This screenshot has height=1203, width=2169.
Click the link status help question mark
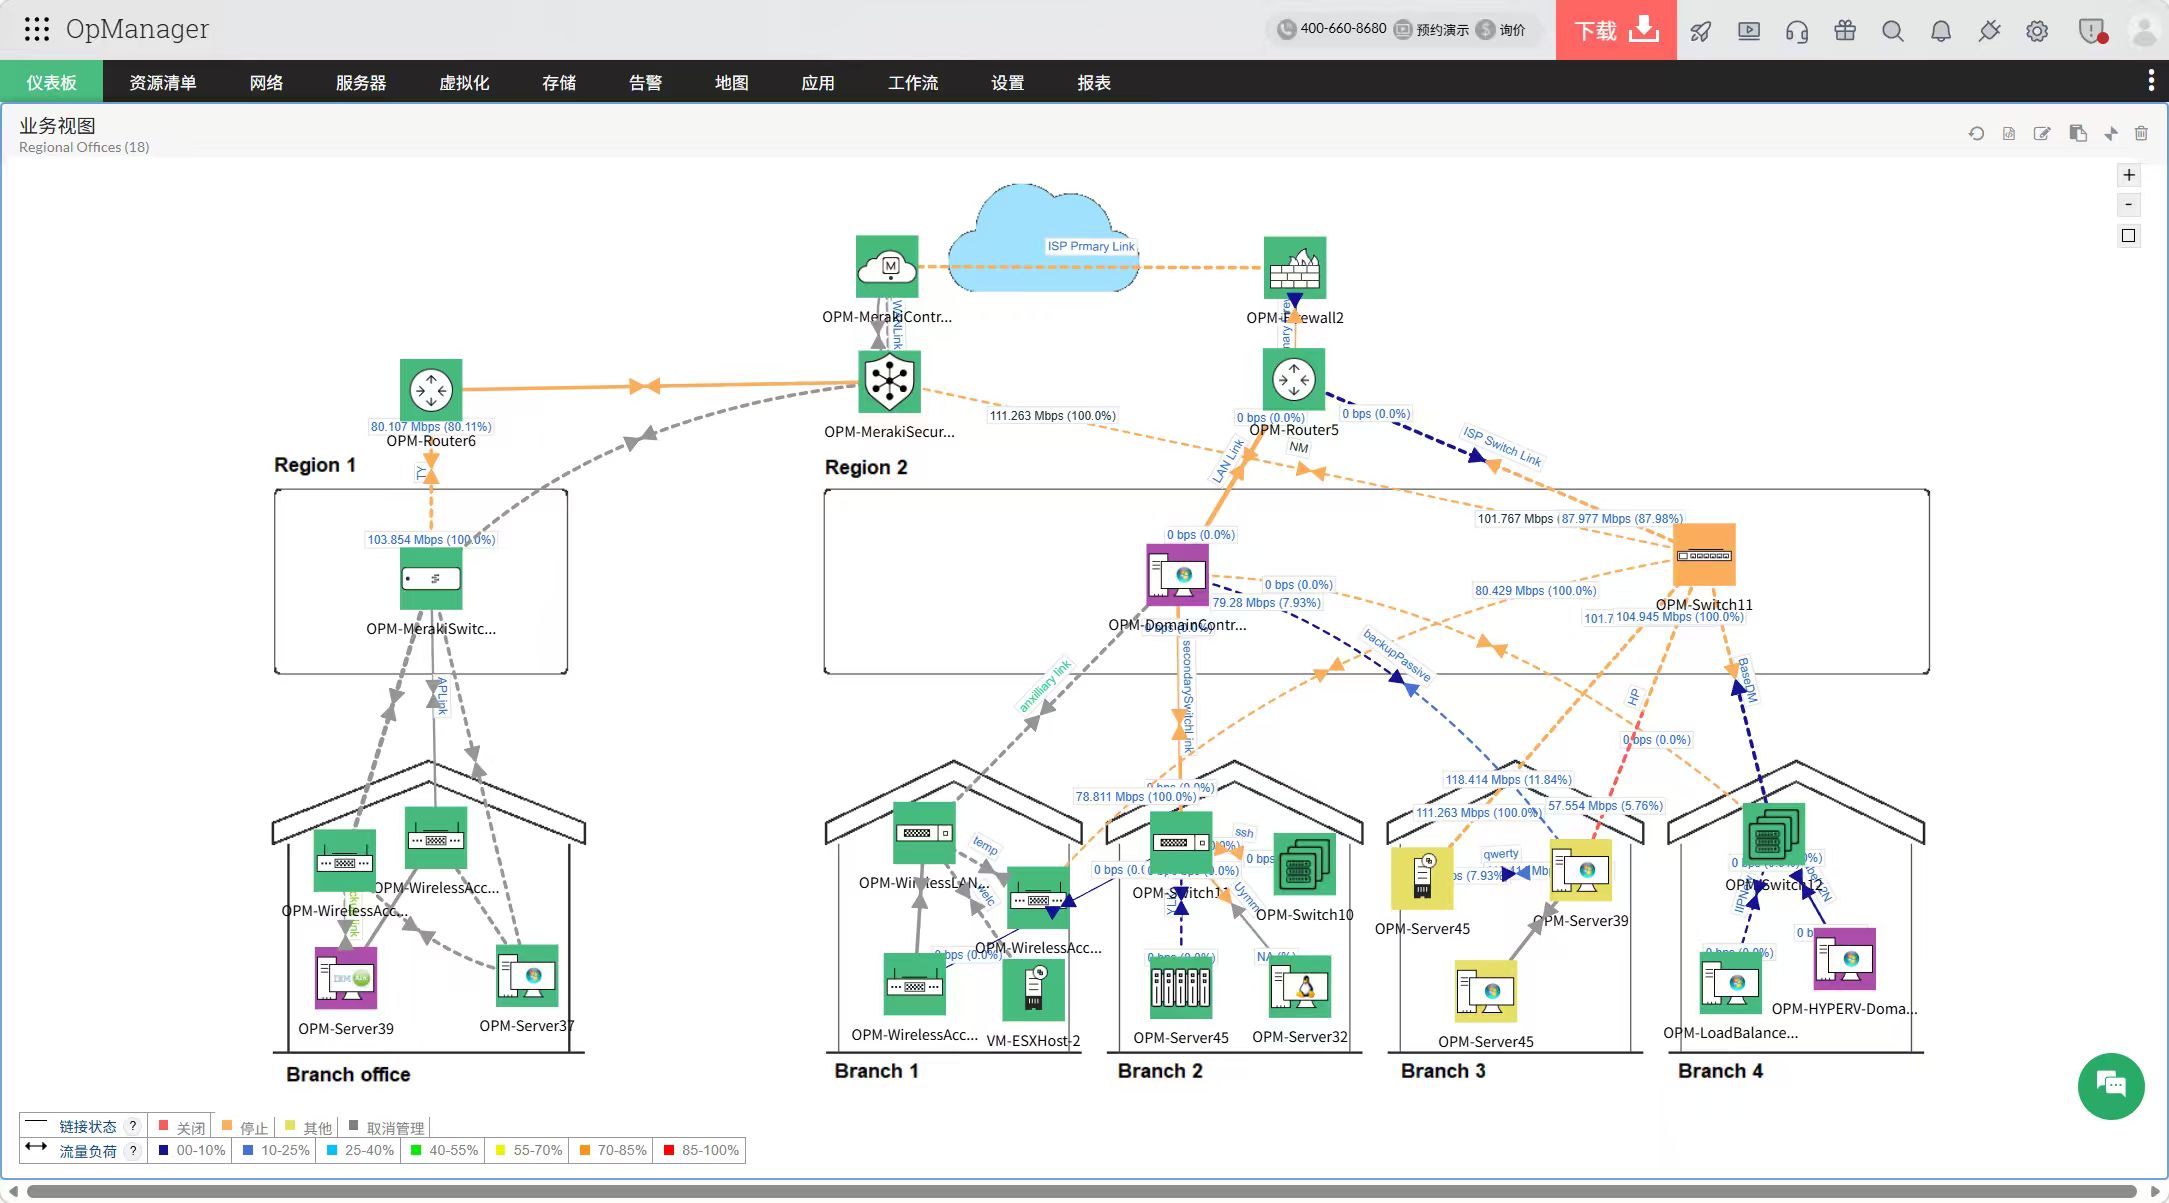(x=132, y=1126)
